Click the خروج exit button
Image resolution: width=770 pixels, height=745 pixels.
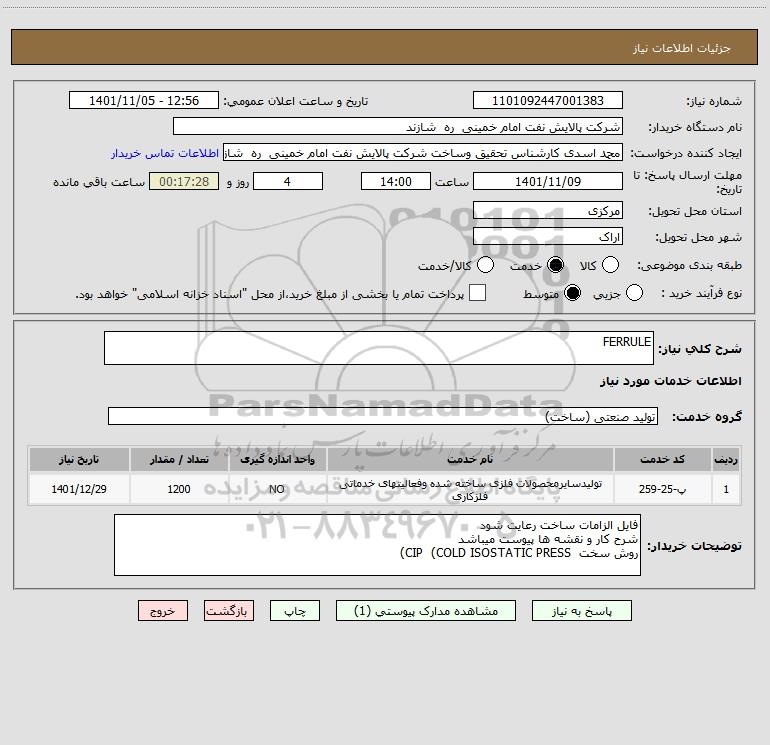(163, 611)
